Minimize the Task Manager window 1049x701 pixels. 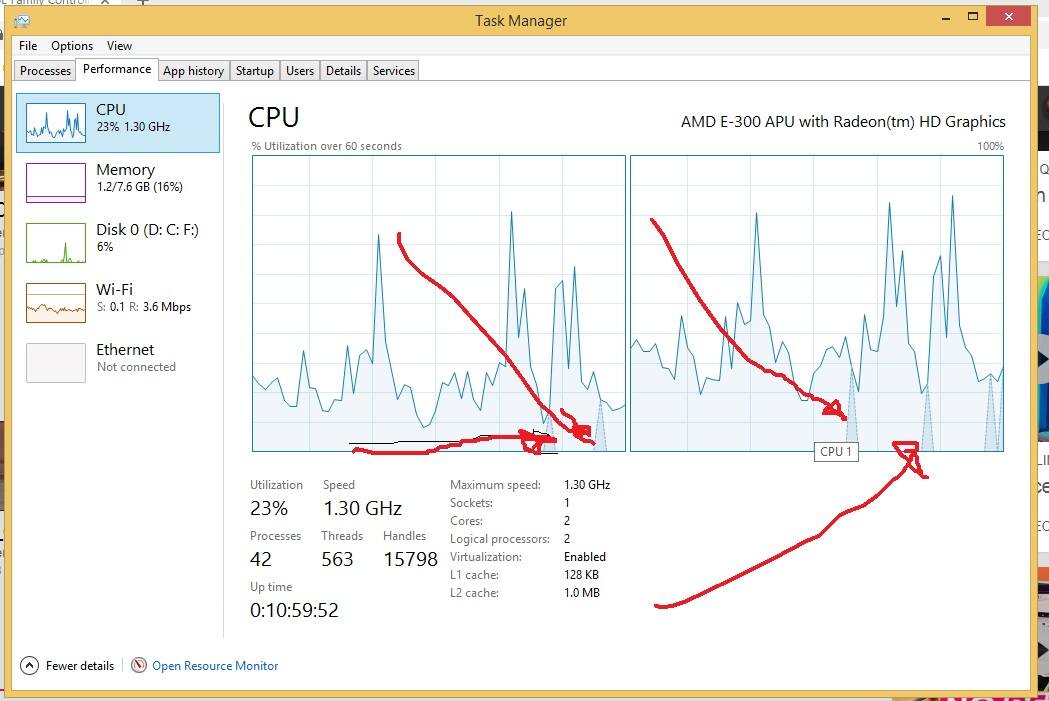pos(946,19)
